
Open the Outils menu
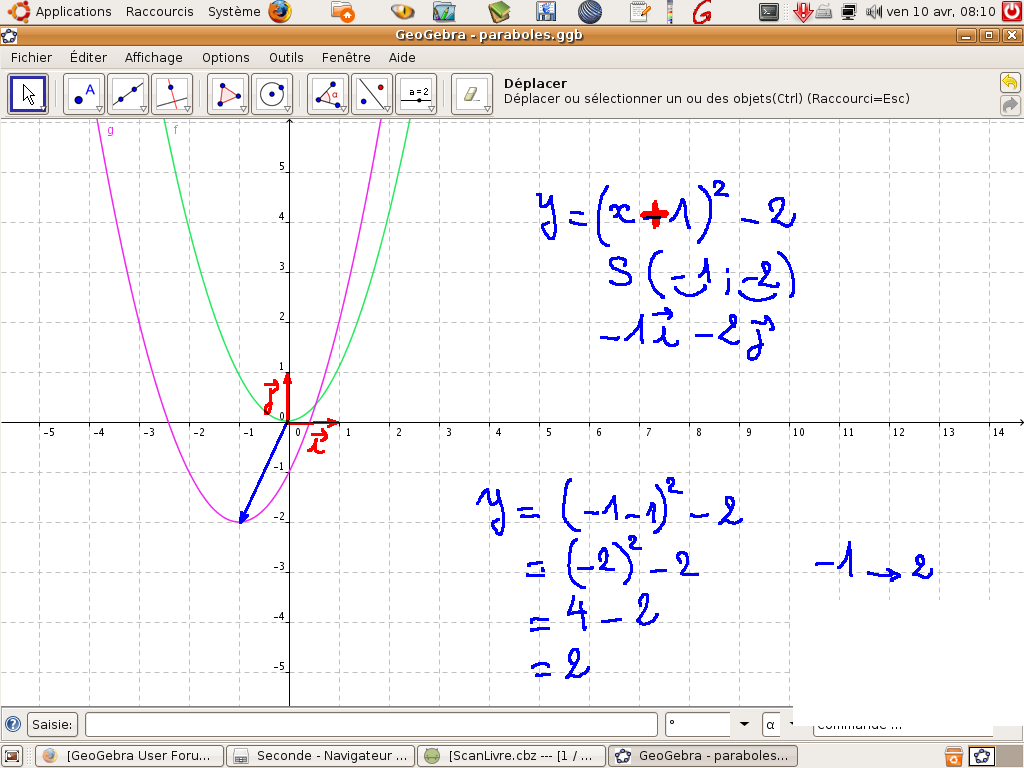click(x=286, y=58)
